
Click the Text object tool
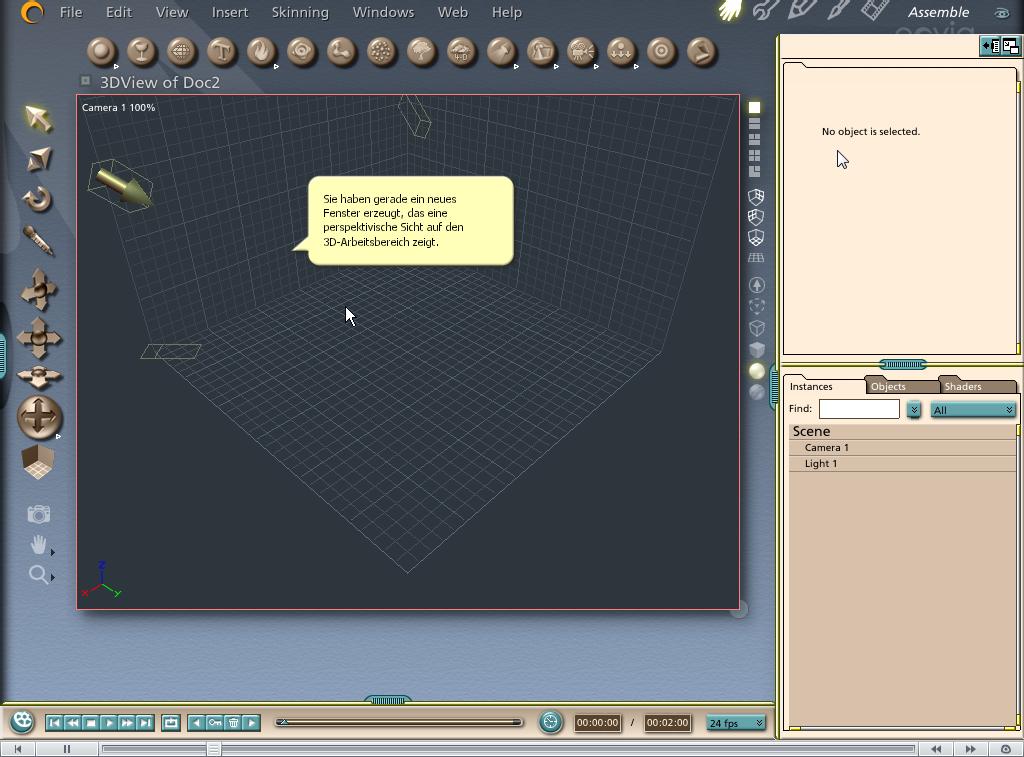pos(221,51)
